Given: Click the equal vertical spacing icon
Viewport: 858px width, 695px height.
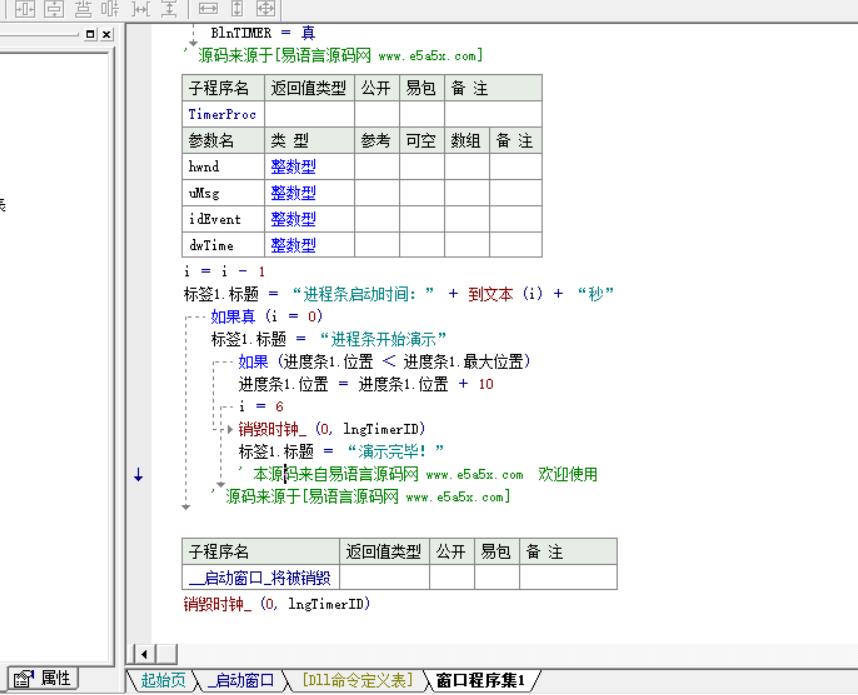Looking at the screenshot, I should (169, 9).
